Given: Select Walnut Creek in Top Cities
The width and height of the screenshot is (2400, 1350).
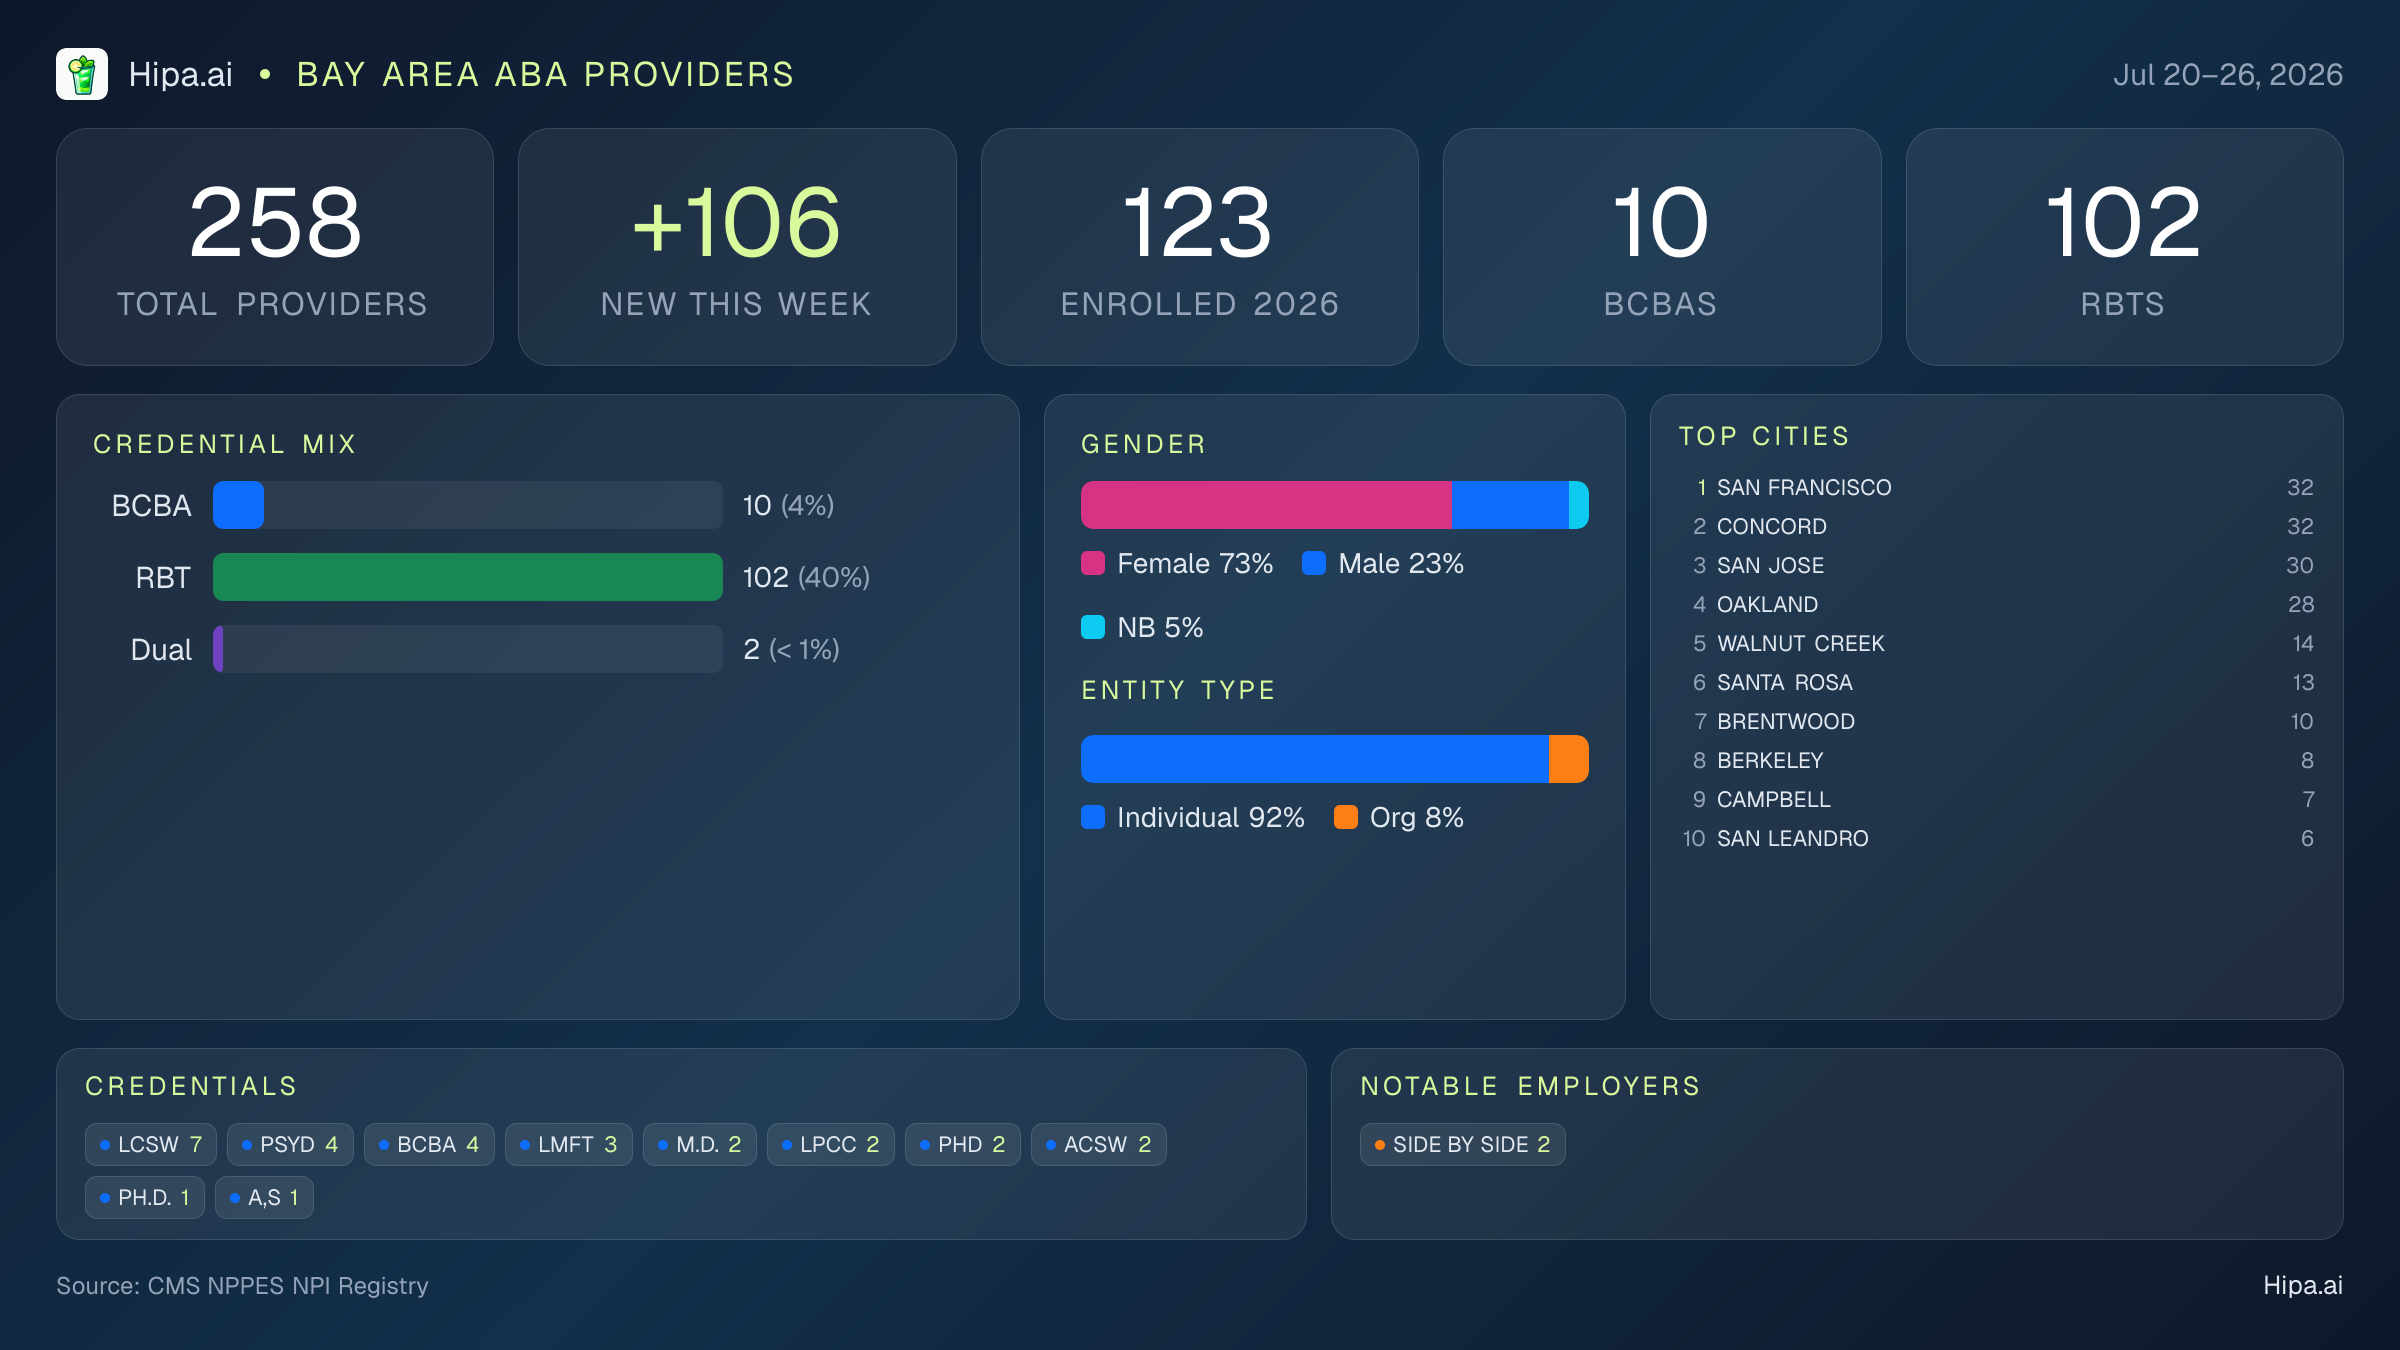Looking at the screenshot, I should point(1997,643).
